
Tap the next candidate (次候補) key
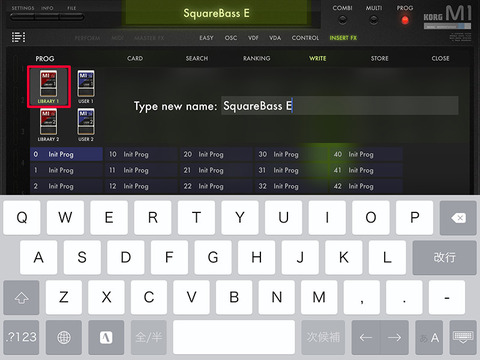point(323,337)
